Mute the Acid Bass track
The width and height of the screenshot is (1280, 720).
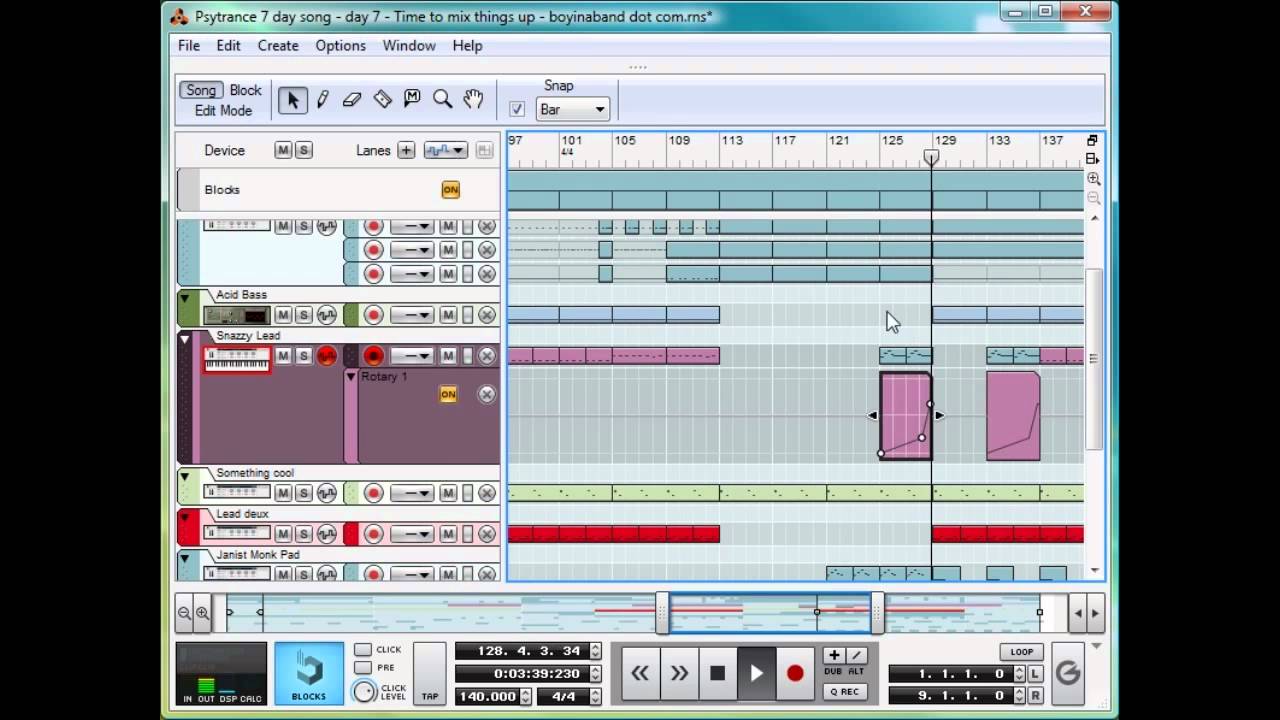point(284,315)
